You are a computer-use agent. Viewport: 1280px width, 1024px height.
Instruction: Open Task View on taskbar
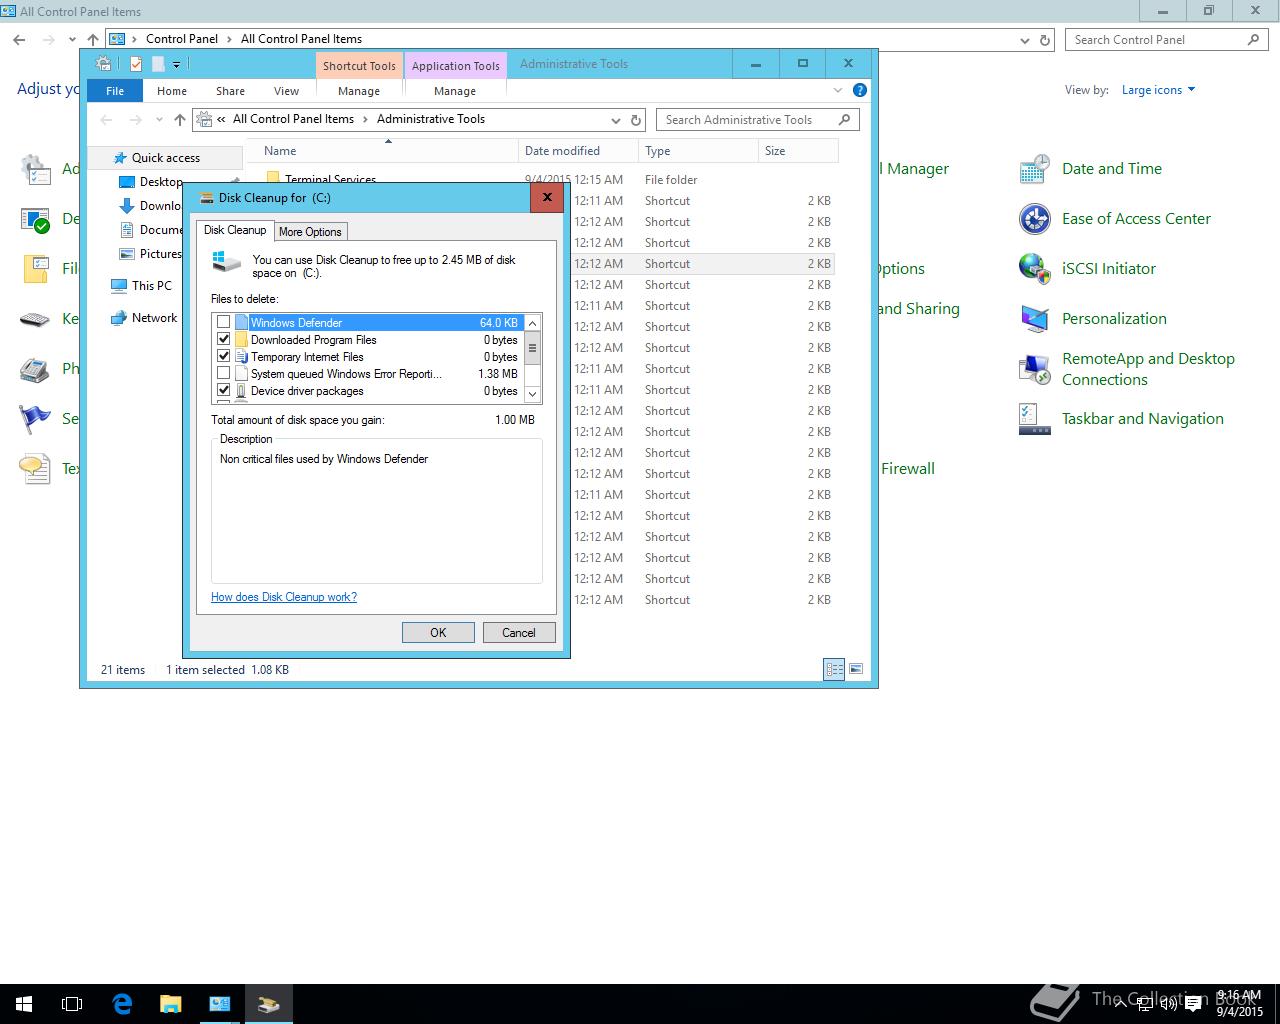click(72, 1004)
